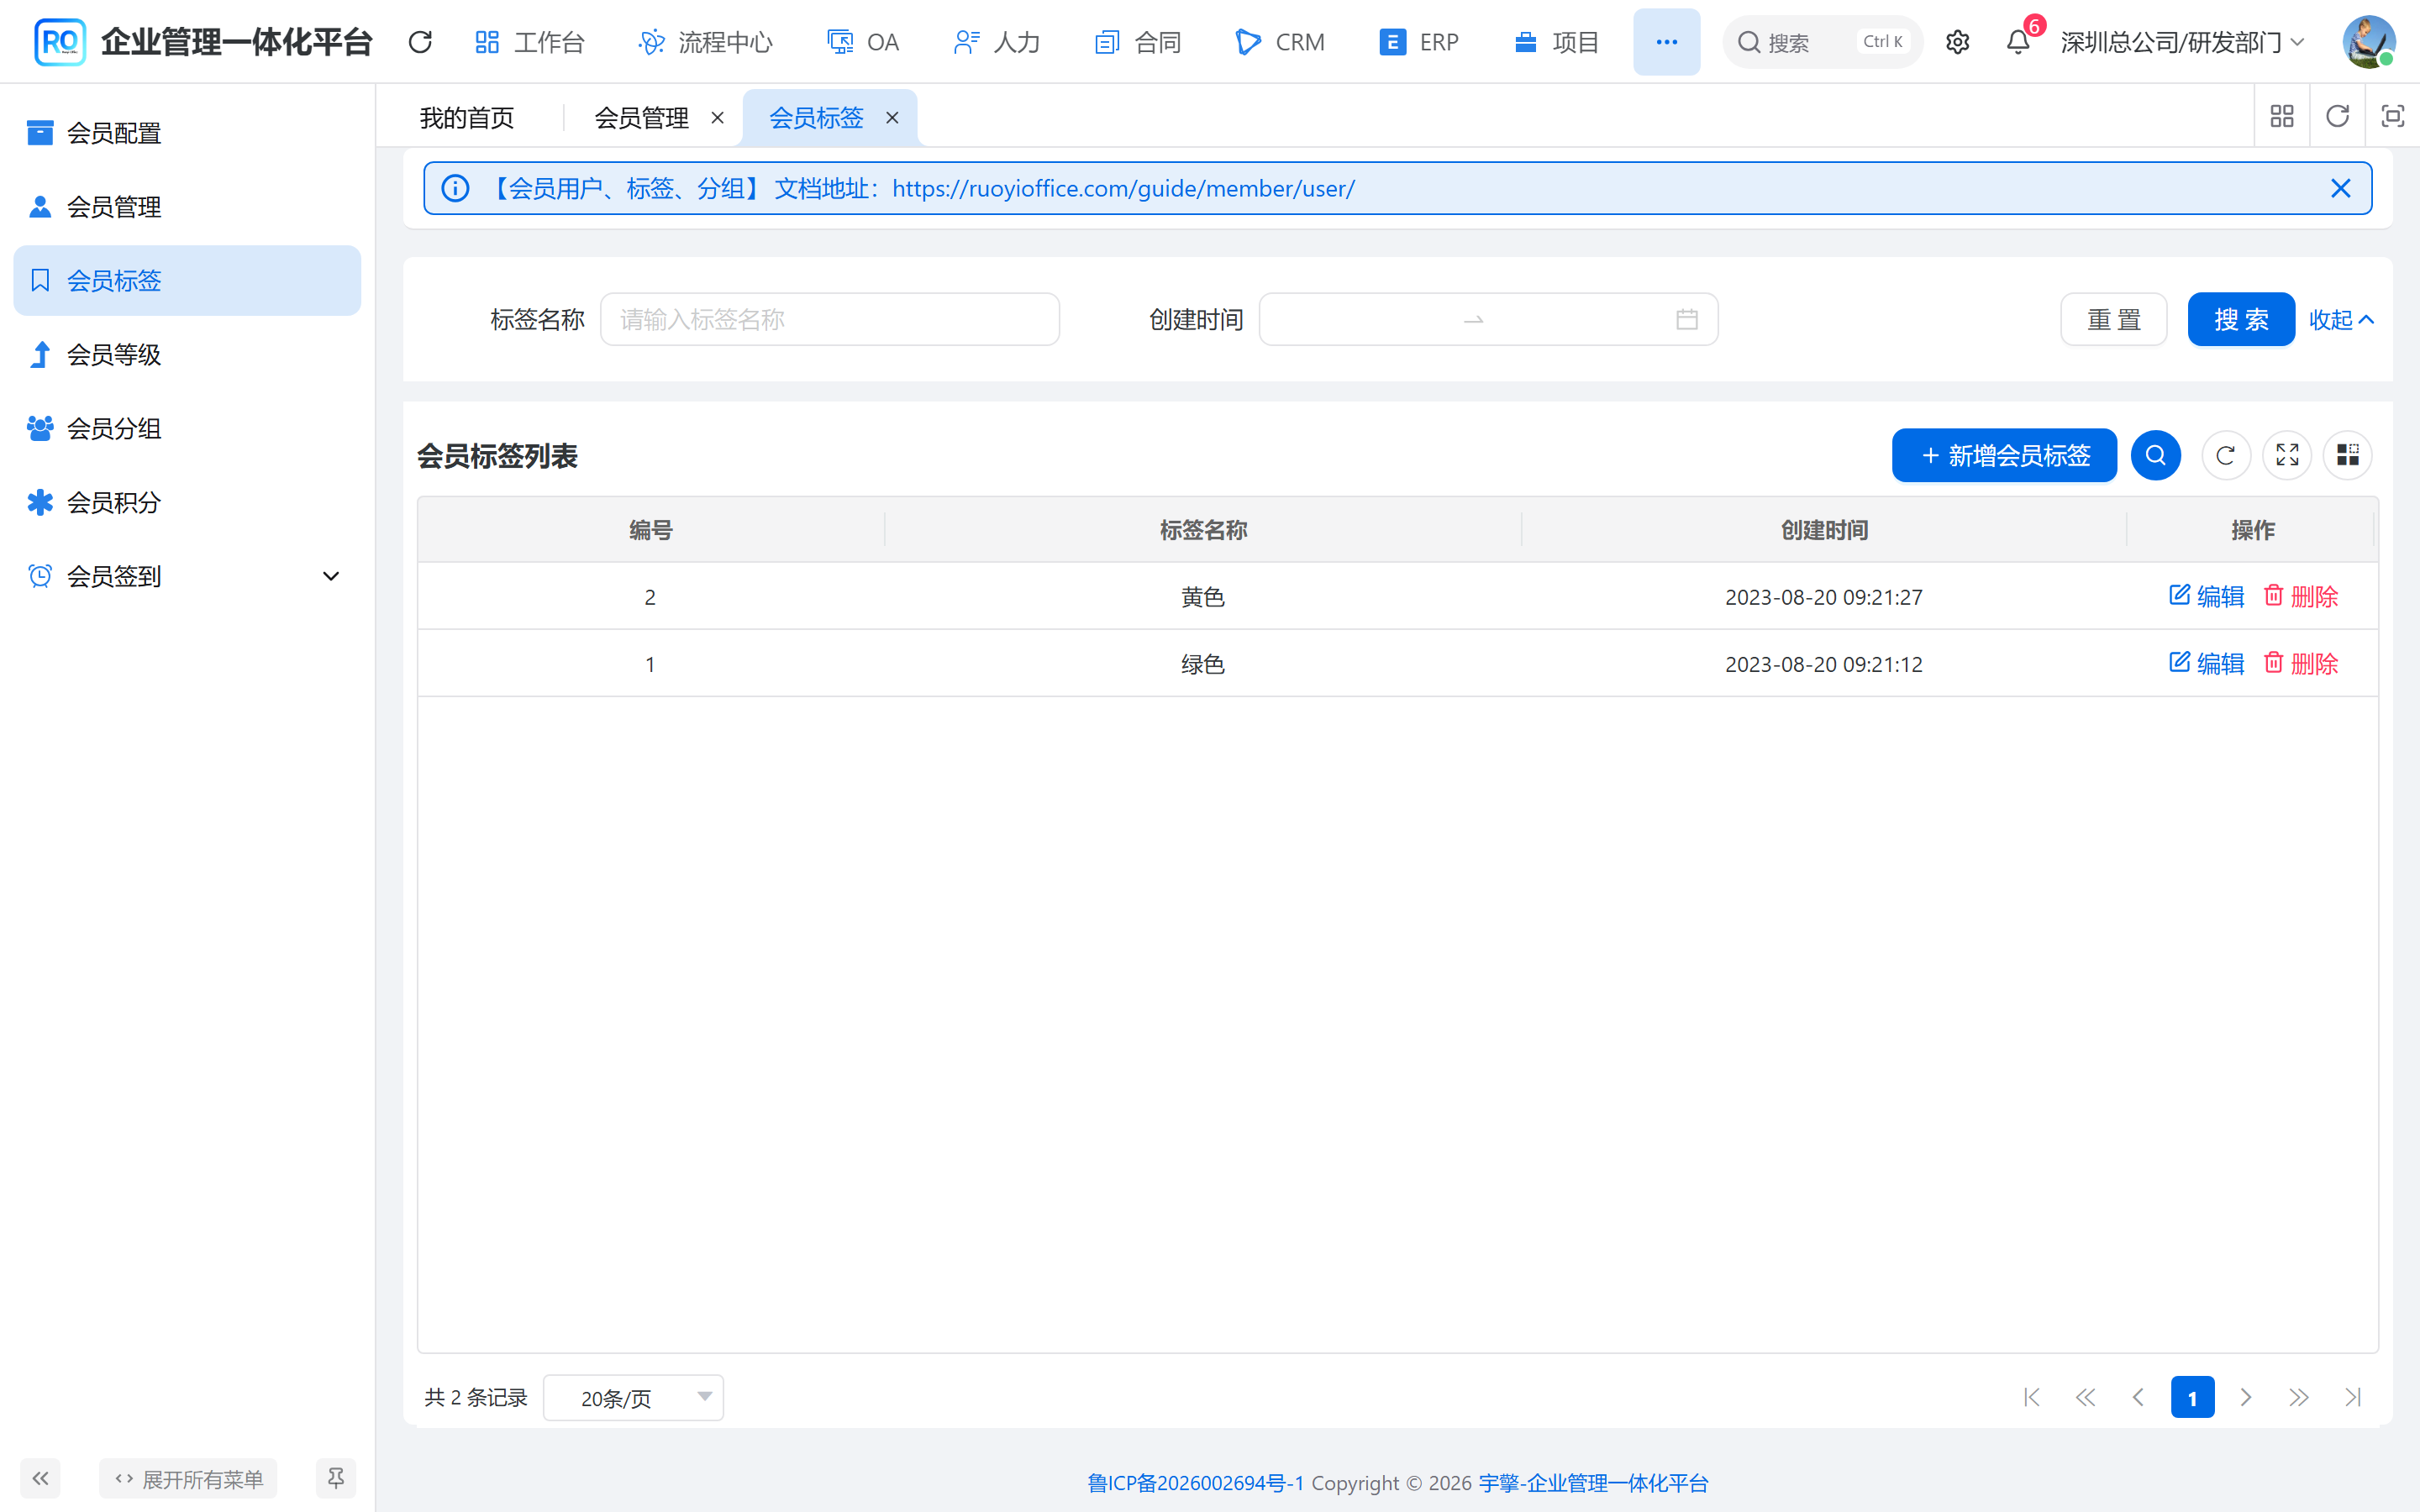The image size is (2420, 1512).
Task: Switch to the 会员管理 tab
Action: (641, 118)
